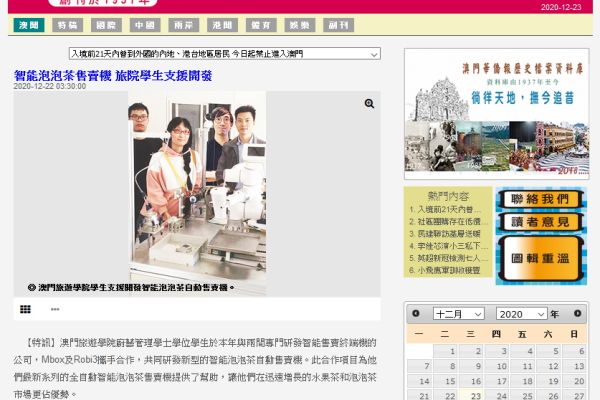Screen dimensions: 600x400
Task: Open the thumbnail grid view icon
Action: pos(24,311)
